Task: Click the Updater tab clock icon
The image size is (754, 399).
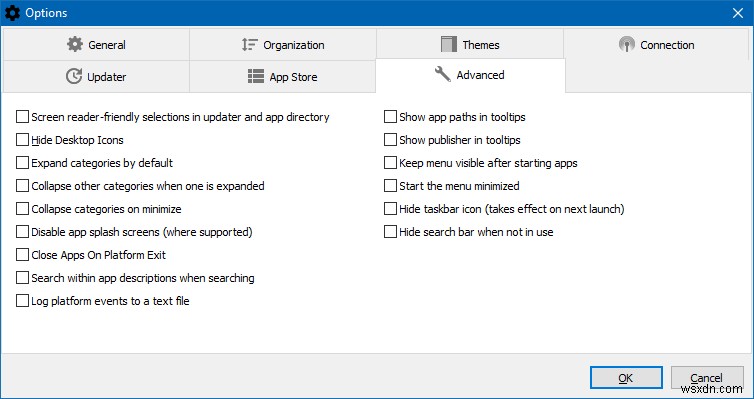Action: click(74, 76)
